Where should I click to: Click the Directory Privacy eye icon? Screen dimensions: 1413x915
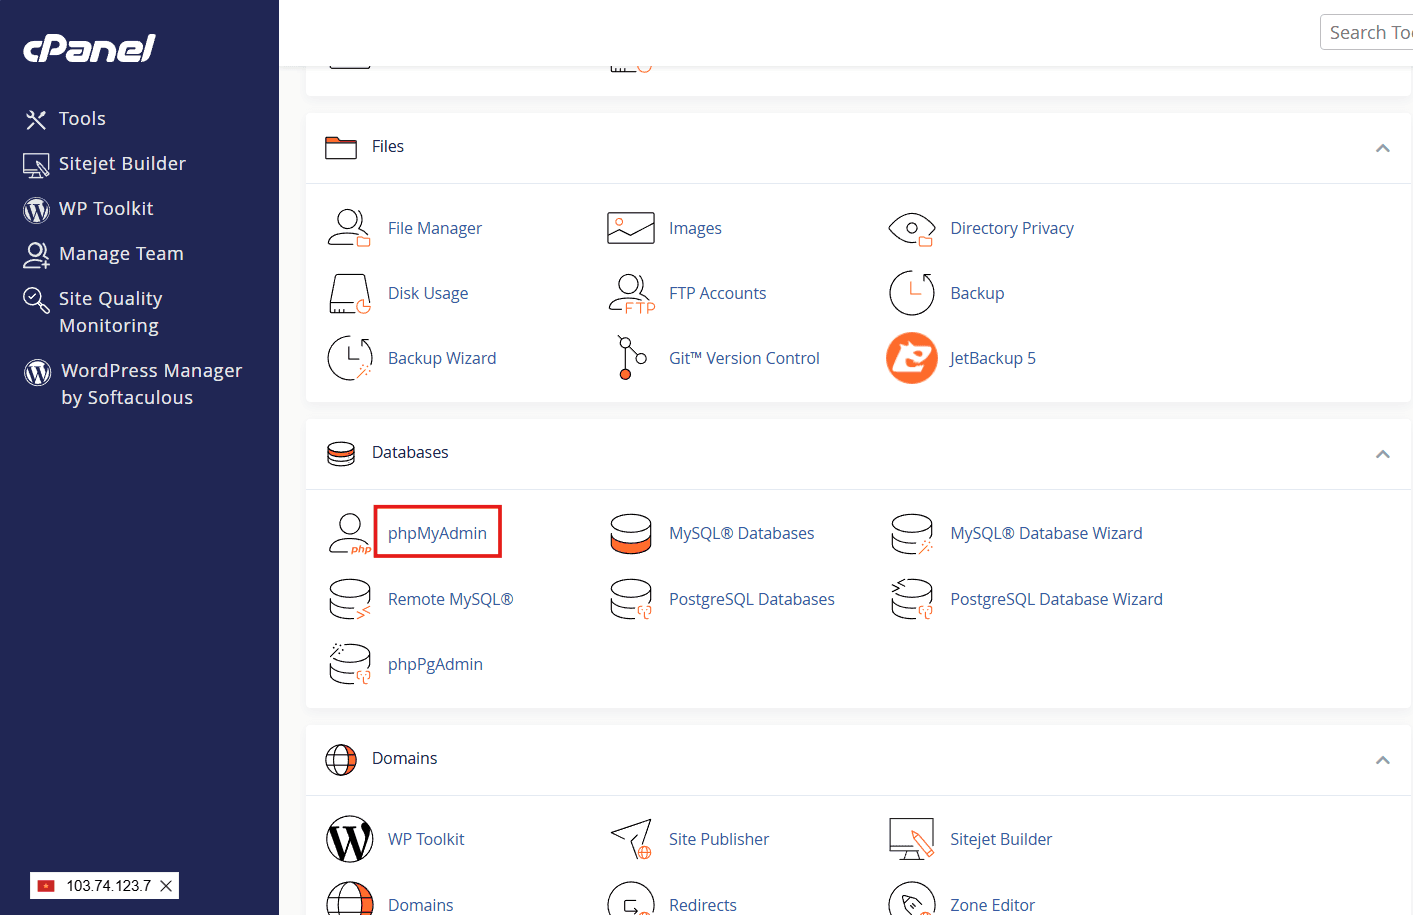911,228
